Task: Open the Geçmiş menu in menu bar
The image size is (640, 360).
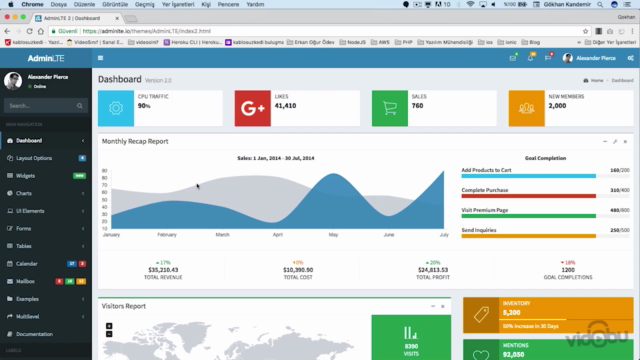Action: 145,4
